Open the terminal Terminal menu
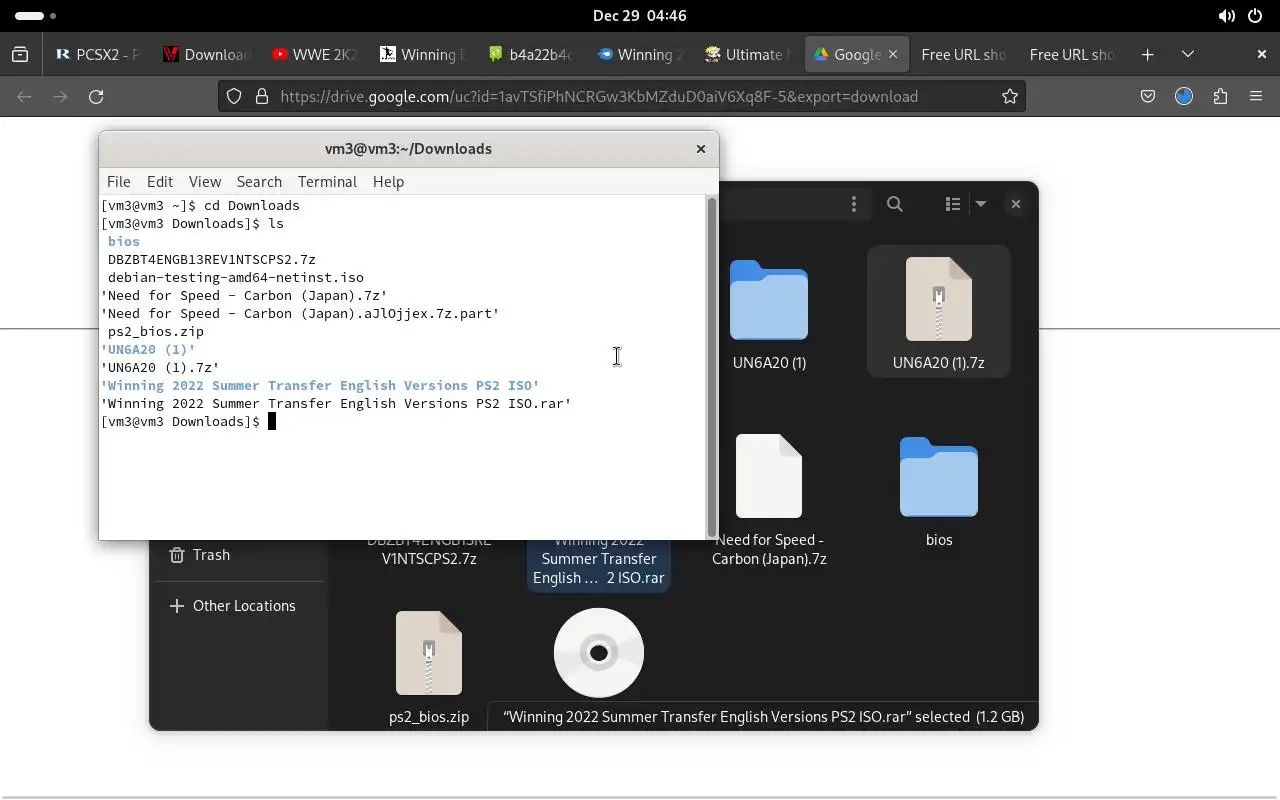Image resolution: width=1280 pixels, height=800 pixels. pos(327,181)
